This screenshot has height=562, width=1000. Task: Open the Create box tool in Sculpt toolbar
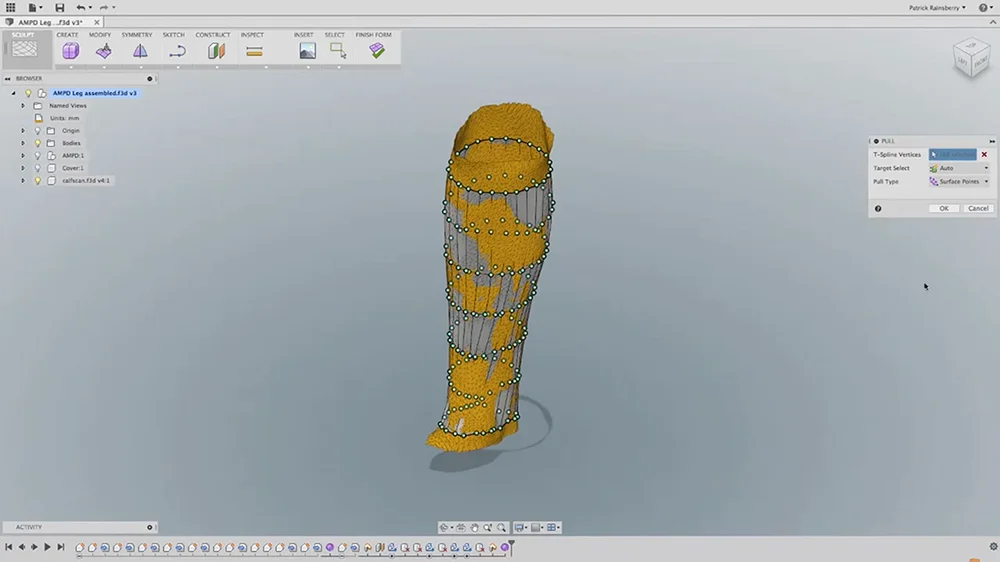70,51
